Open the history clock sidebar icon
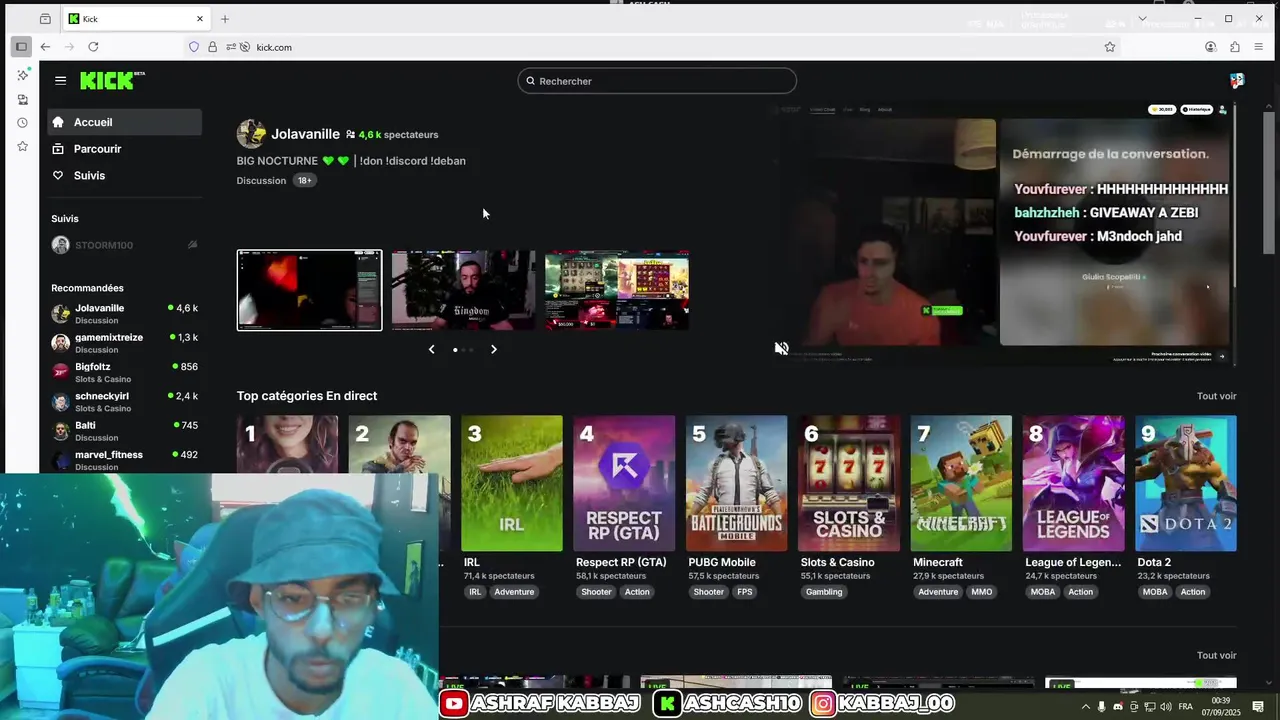 click(x=23, y=123)
